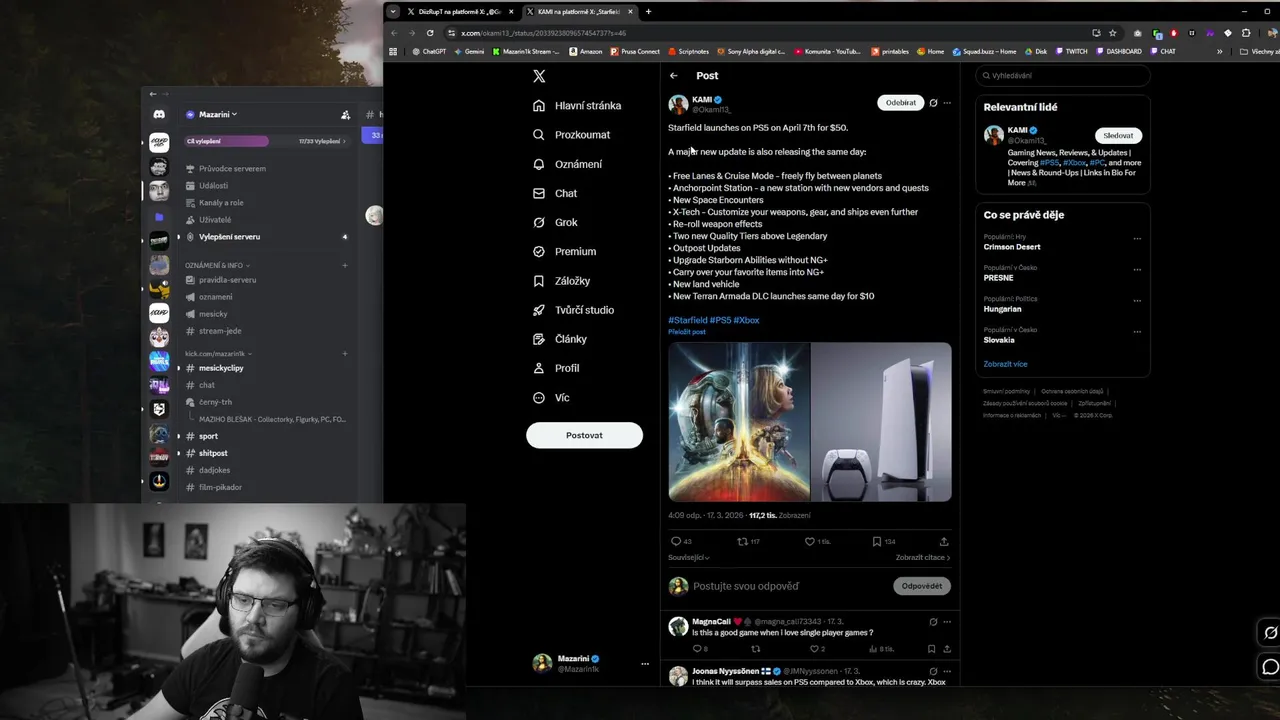1280x720 pixels.
Task: Reload the page in Chrome
Action: pos(430,33)
